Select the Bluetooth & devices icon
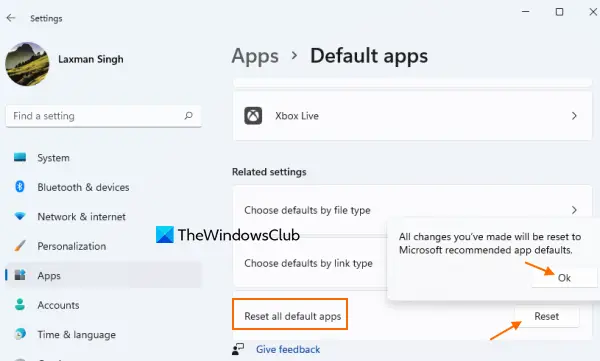 (x=20, y=187)
